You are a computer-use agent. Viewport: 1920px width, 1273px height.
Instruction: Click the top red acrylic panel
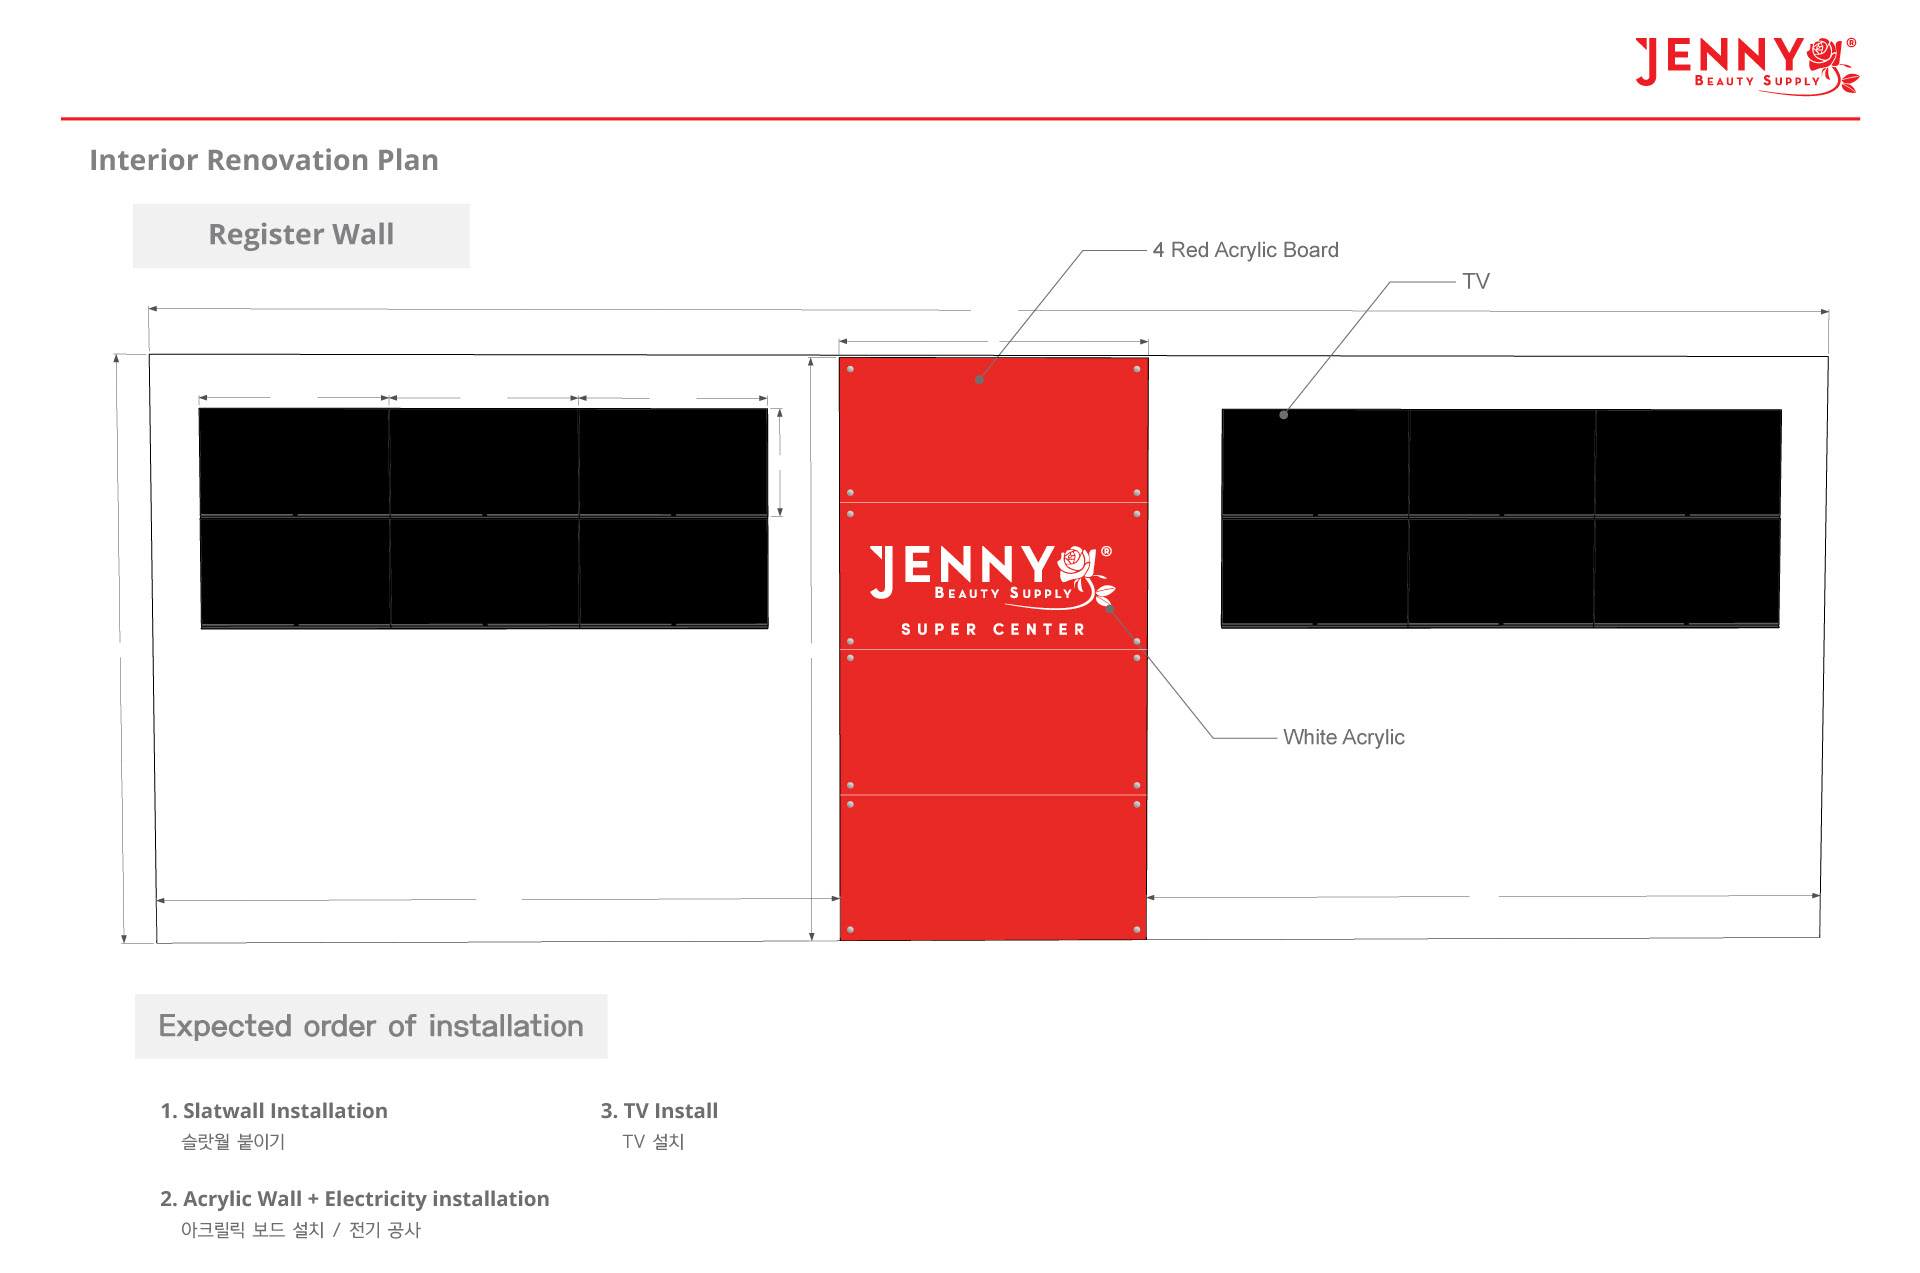993,430
